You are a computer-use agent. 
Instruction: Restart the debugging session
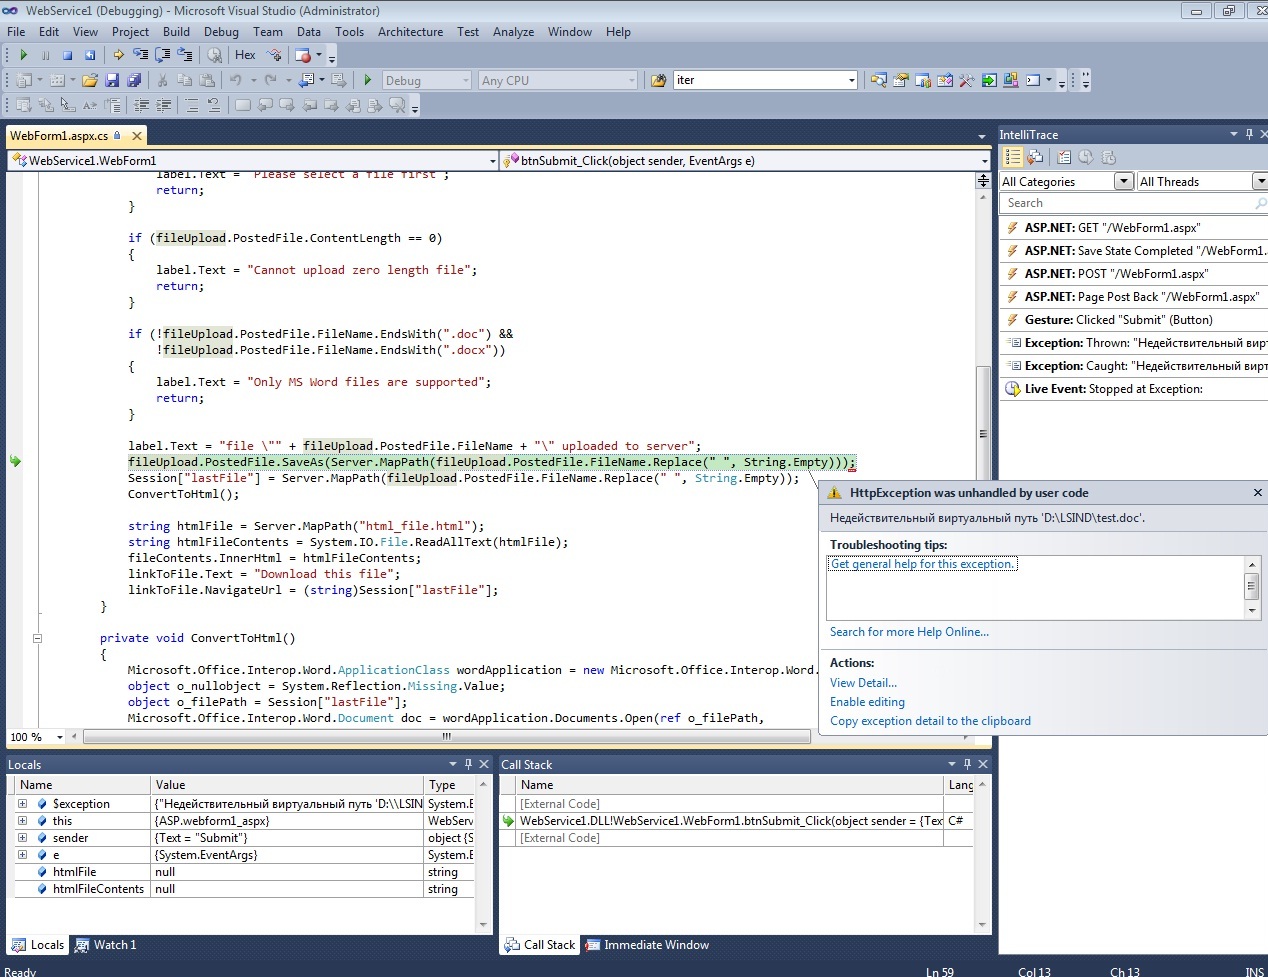point(90,55)
